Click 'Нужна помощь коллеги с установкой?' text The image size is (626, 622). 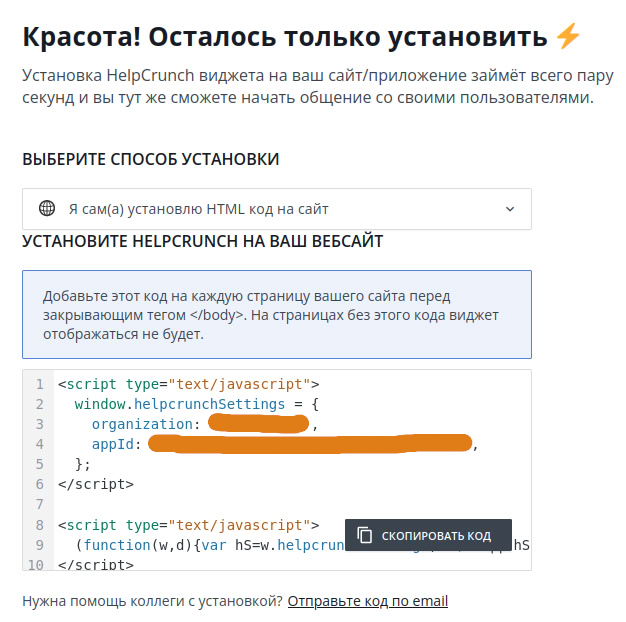[x=152, y=601]
